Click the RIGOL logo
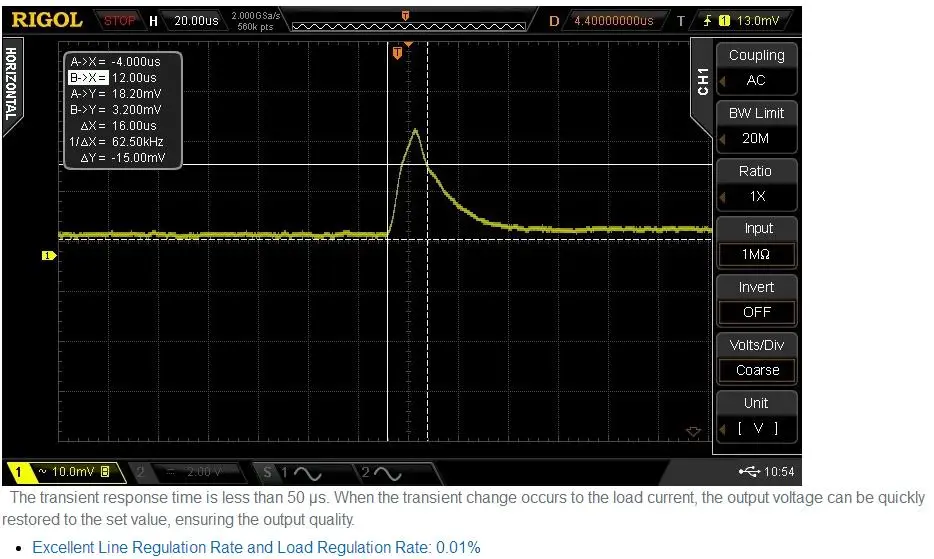The image size is (934, 559). coord(46,20)
